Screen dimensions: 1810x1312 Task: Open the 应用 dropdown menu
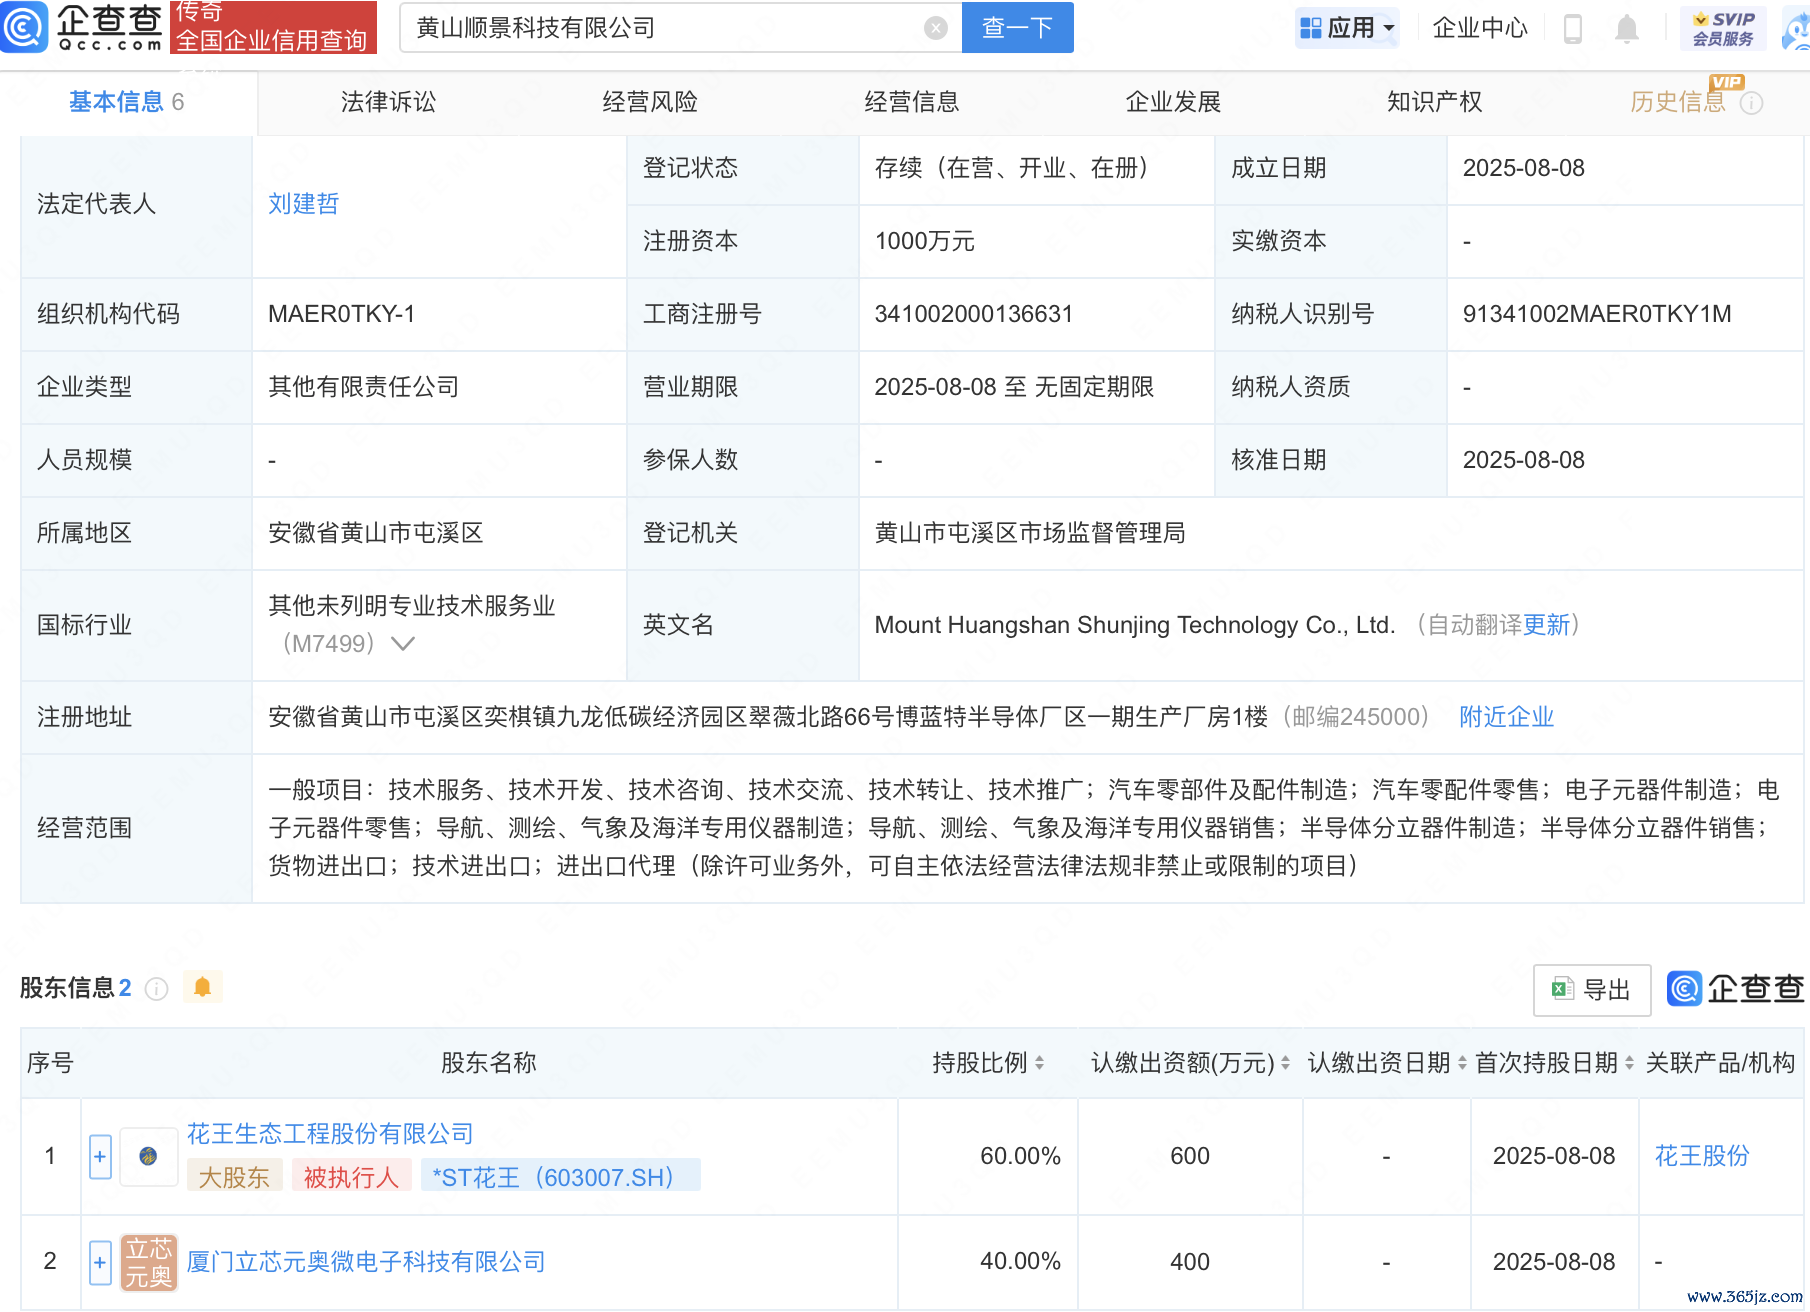1346,28
